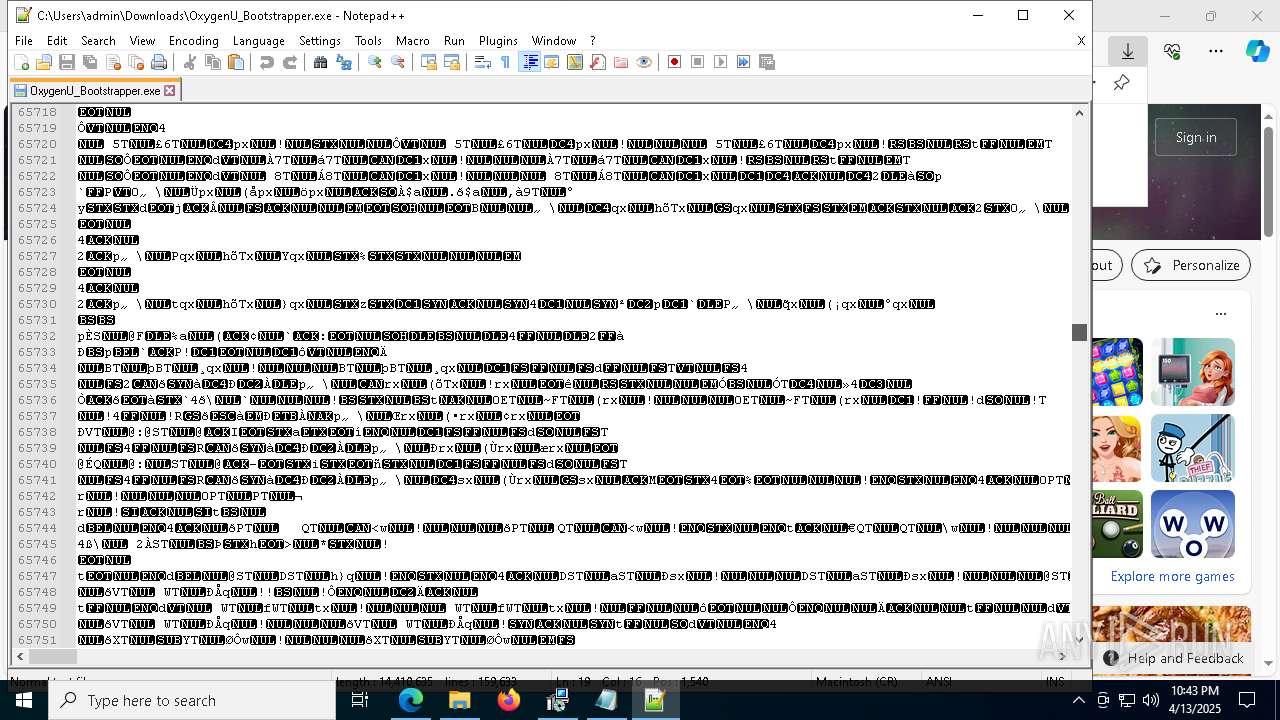This screenshot has height=720, width=1280.
Task: Click the Save toolbar icon
Action: click(x=67, y=62)
